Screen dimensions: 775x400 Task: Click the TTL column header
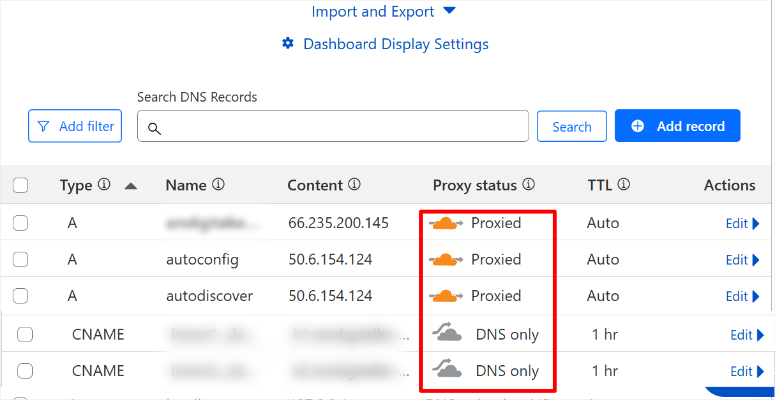[x=600, y=185]
